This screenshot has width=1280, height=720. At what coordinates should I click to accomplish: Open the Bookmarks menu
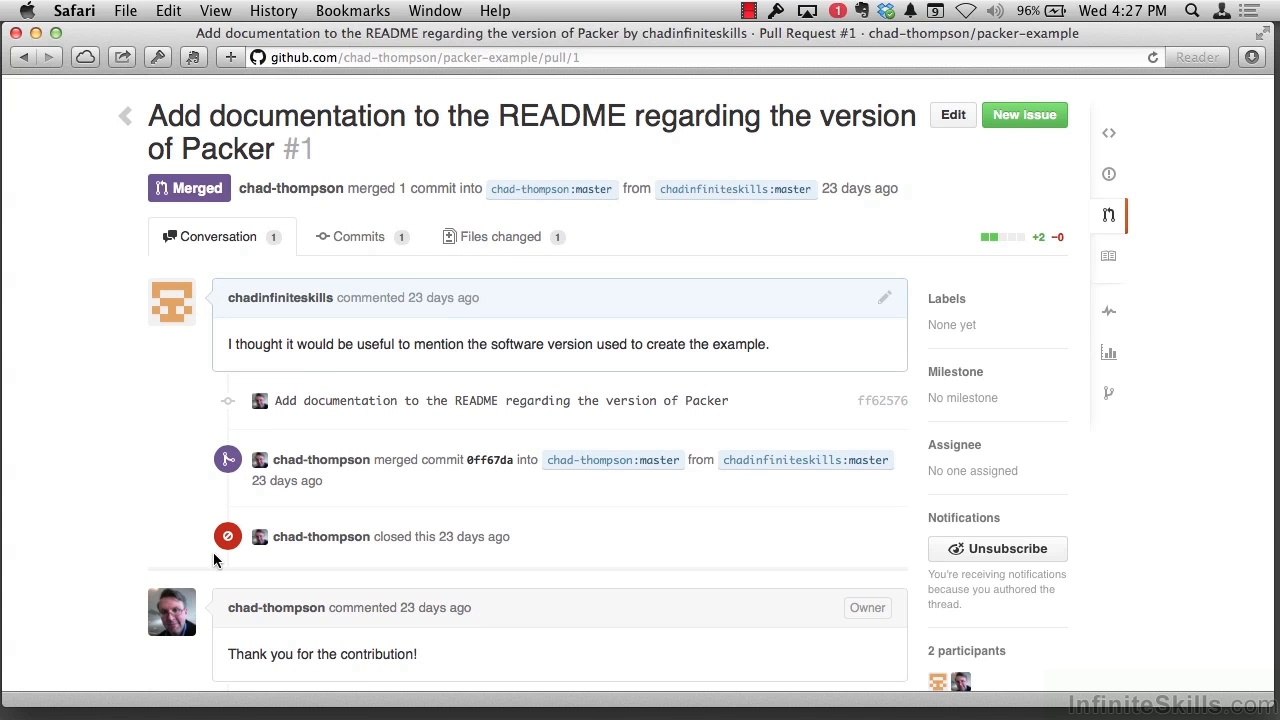point(353,11)
